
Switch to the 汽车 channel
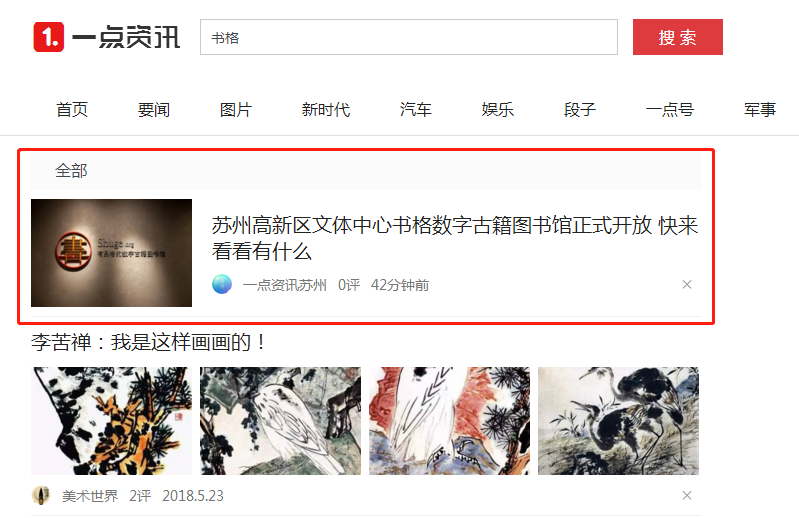coord(416,110)
